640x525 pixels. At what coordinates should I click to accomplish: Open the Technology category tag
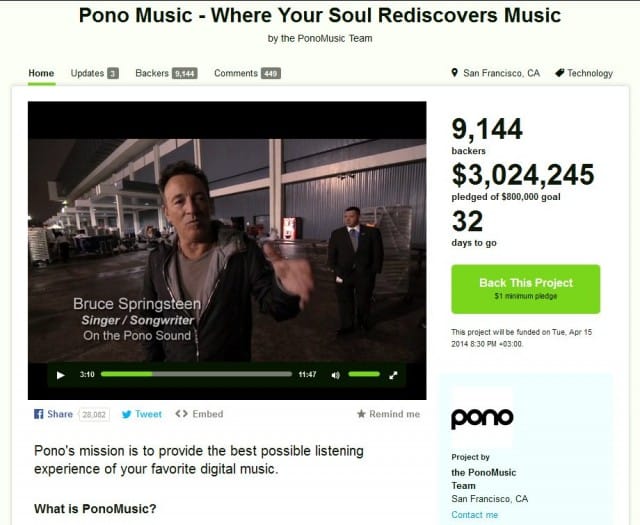584,73
